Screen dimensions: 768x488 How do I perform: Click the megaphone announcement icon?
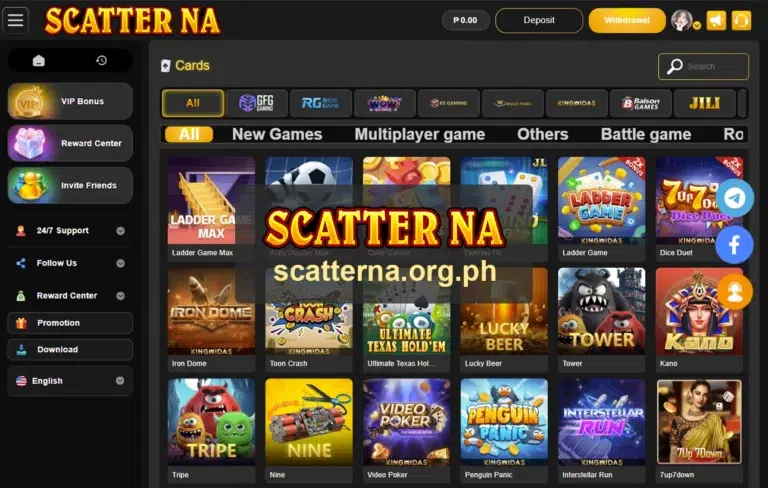click(716, 21)
